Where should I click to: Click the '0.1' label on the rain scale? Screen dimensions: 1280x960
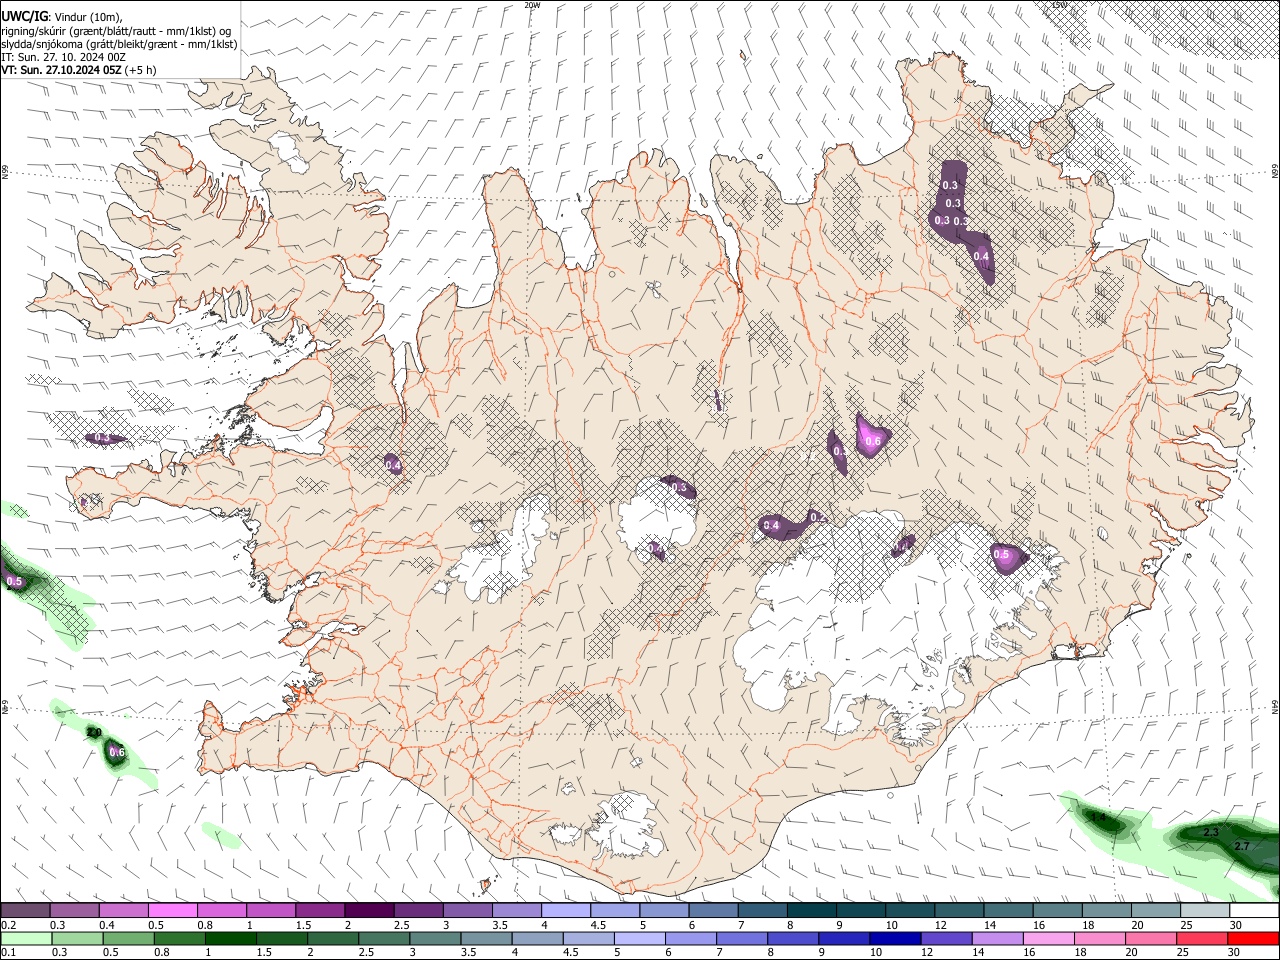click(7, 952)
